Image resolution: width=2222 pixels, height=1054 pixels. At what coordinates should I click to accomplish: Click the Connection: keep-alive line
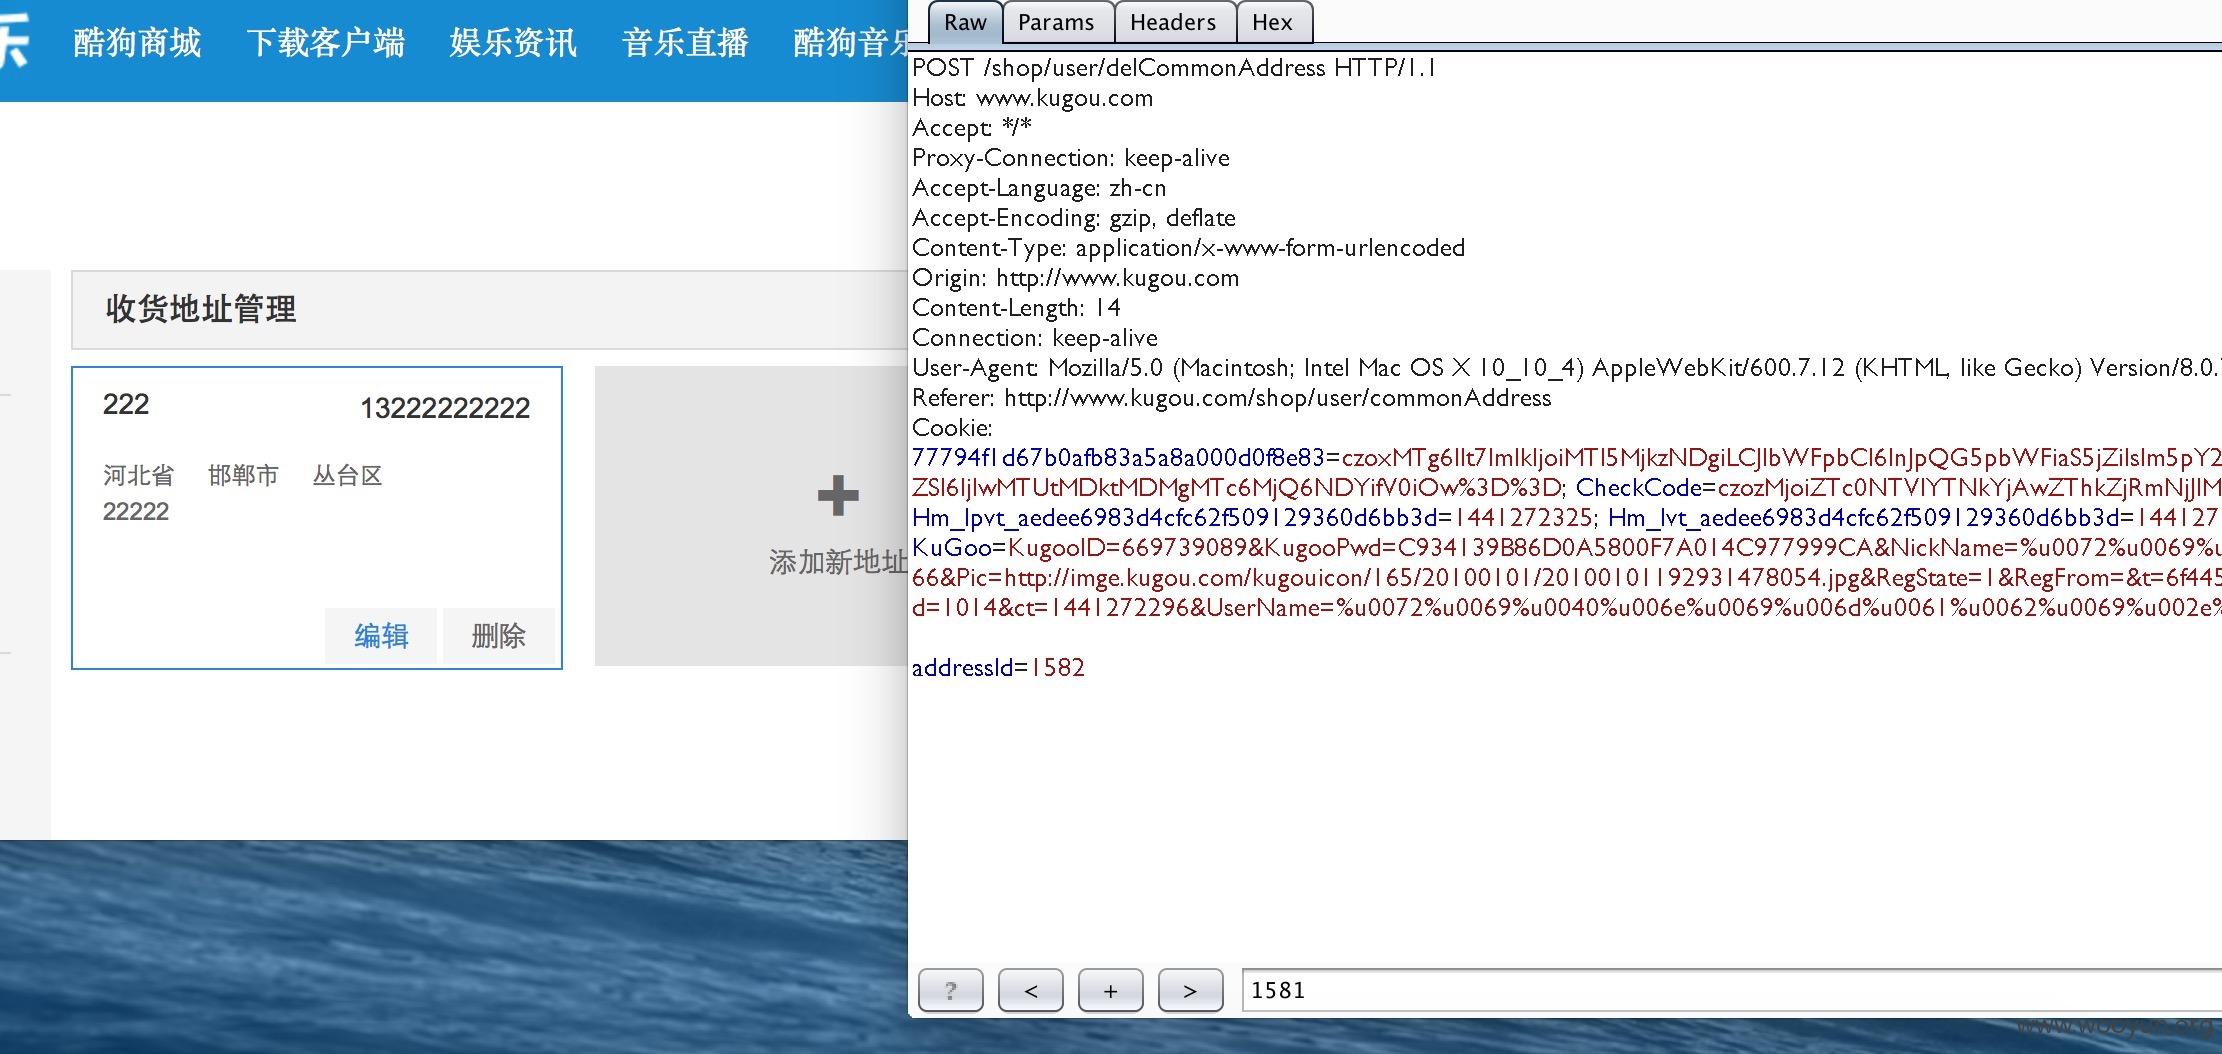coord(1035,338)
